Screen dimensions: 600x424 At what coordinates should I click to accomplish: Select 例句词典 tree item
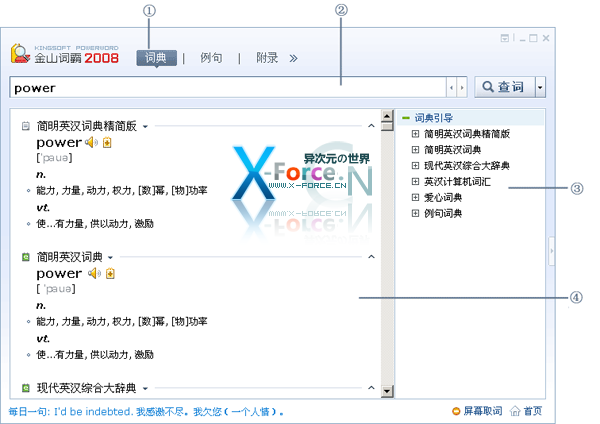point(443,213)
